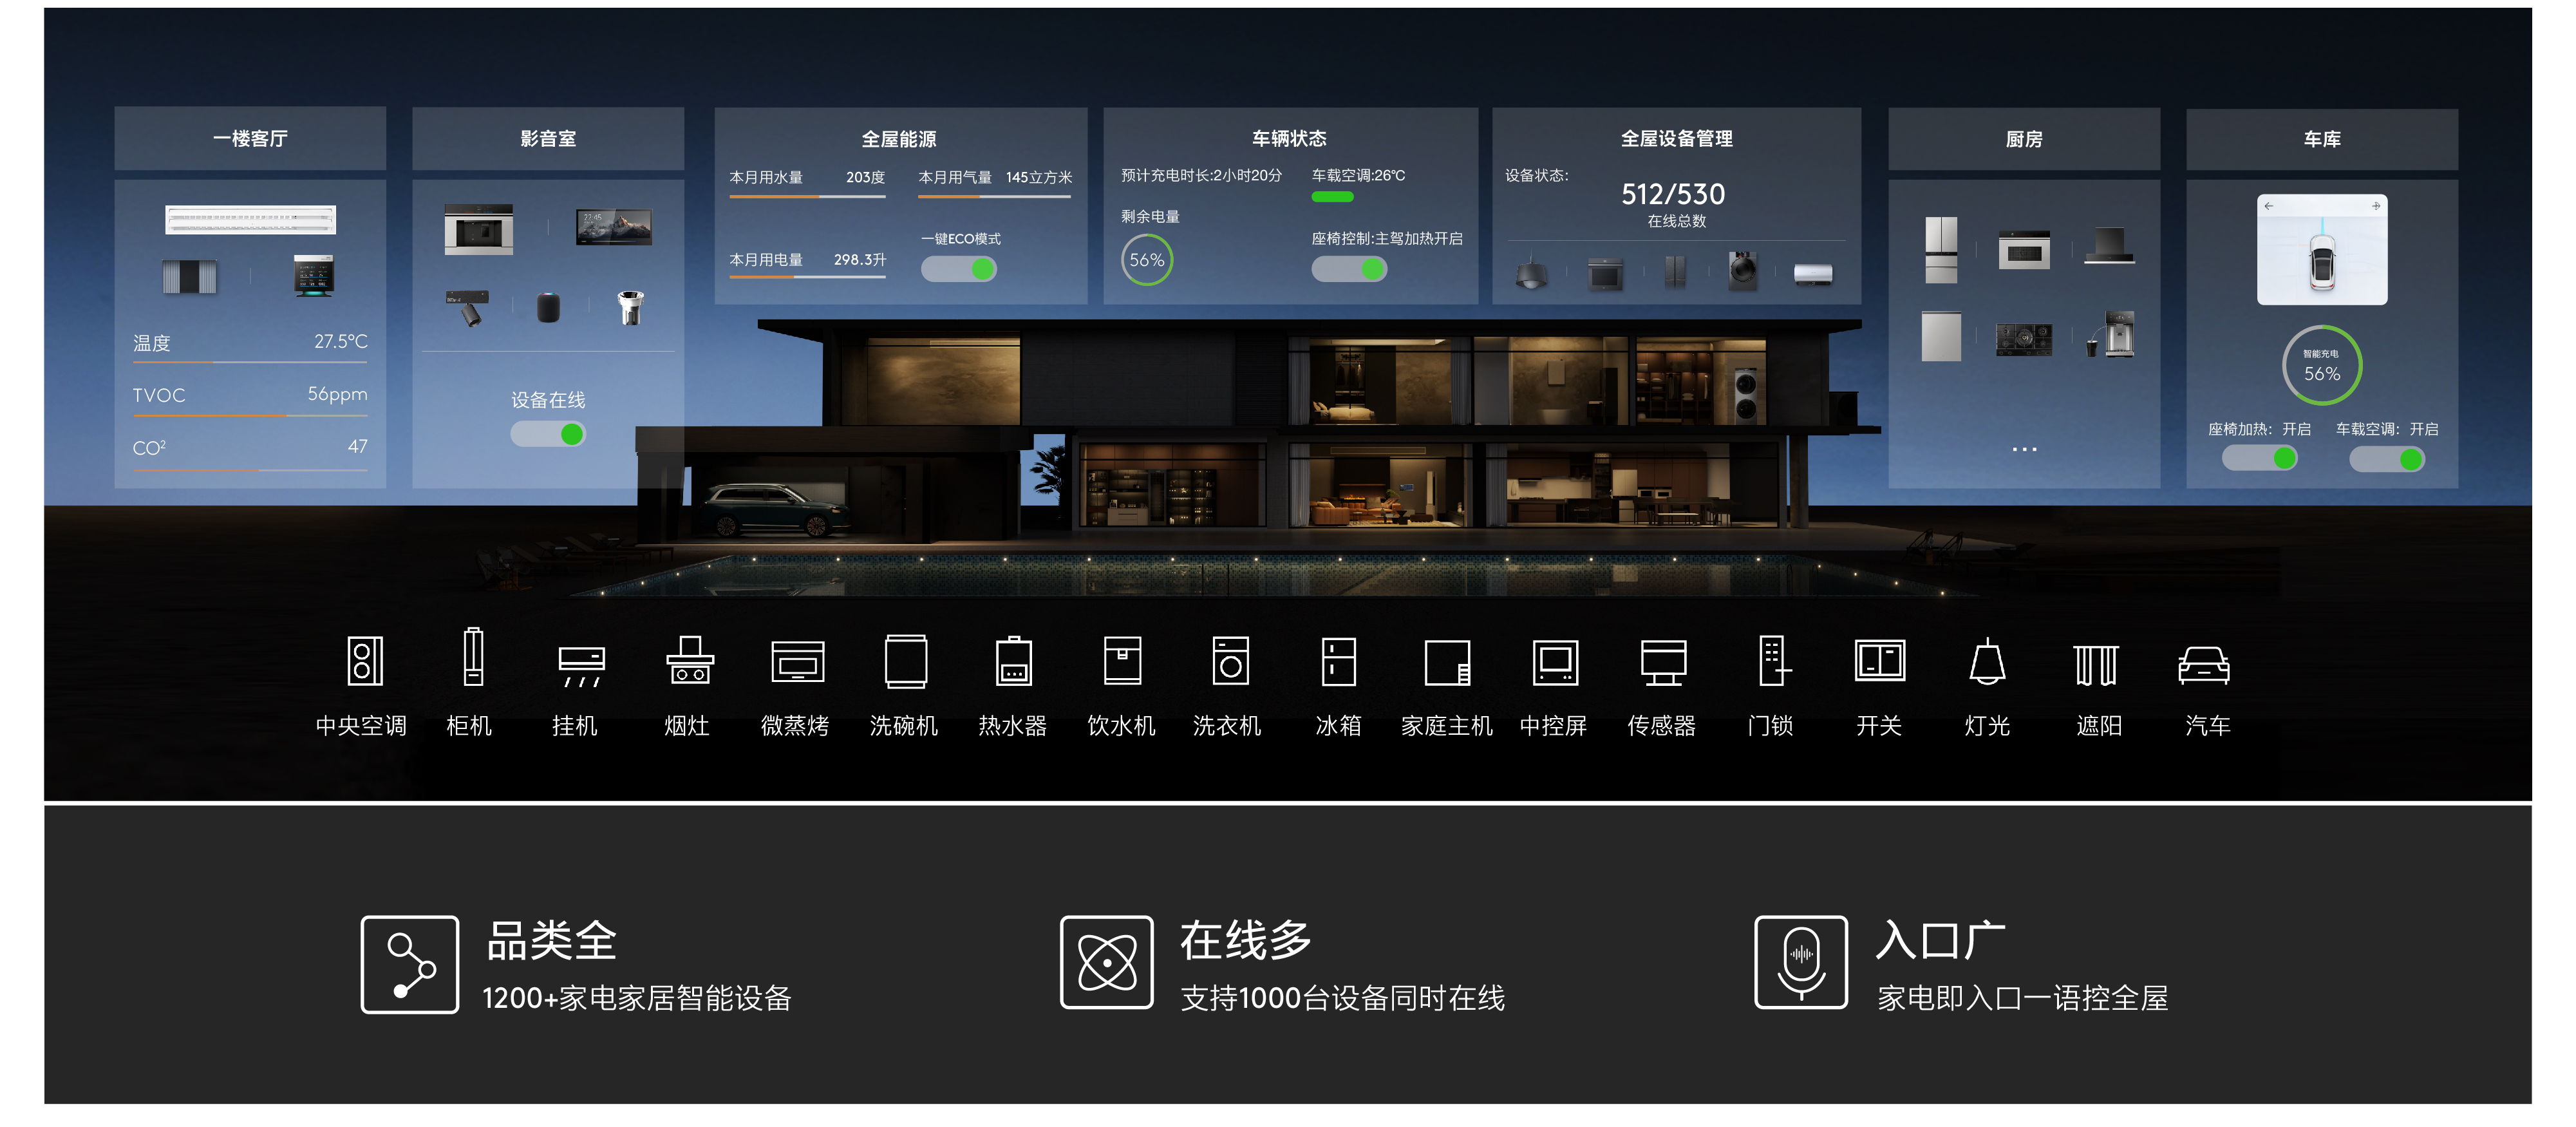2576x1127 pixels.
Task: Click the 温度 progress bar in 一楼客厅
Action: pyautogui.click(x=250, y=362)
